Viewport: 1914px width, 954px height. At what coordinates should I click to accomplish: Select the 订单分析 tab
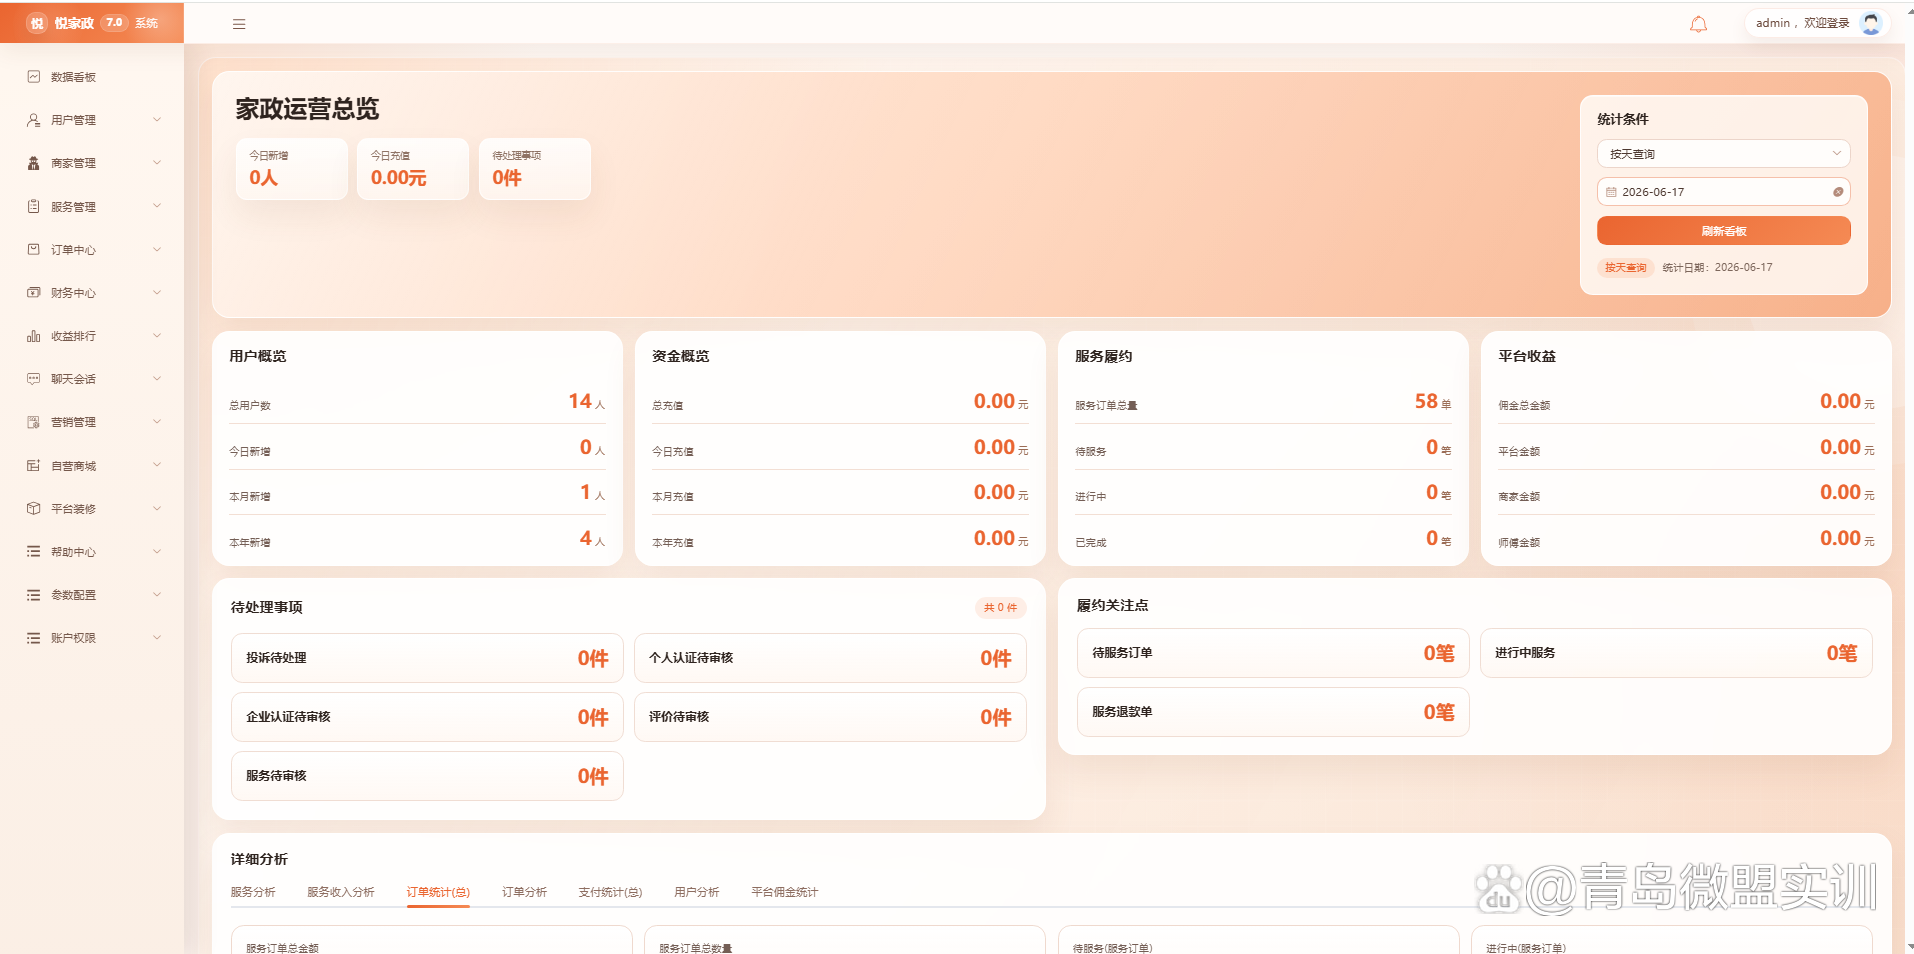(x=524, y=892)
